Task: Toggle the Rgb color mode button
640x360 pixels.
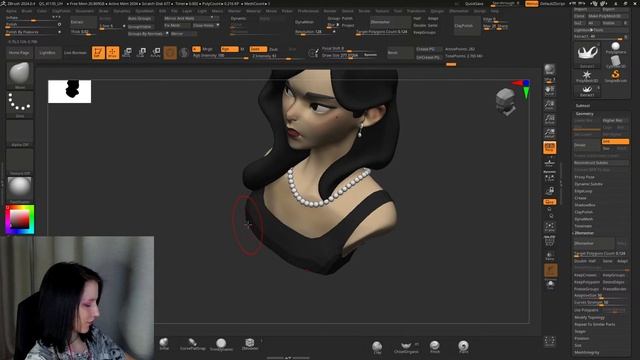Action: tap(229, 49)
